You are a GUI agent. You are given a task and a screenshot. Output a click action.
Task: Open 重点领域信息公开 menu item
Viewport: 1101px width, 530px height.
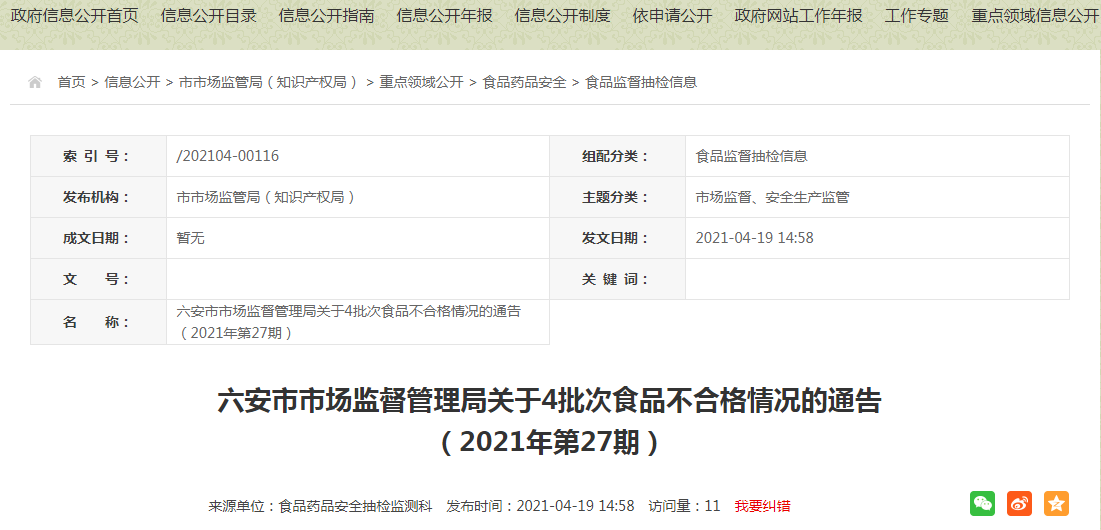pyautogui.click(x=1035, y=15)
